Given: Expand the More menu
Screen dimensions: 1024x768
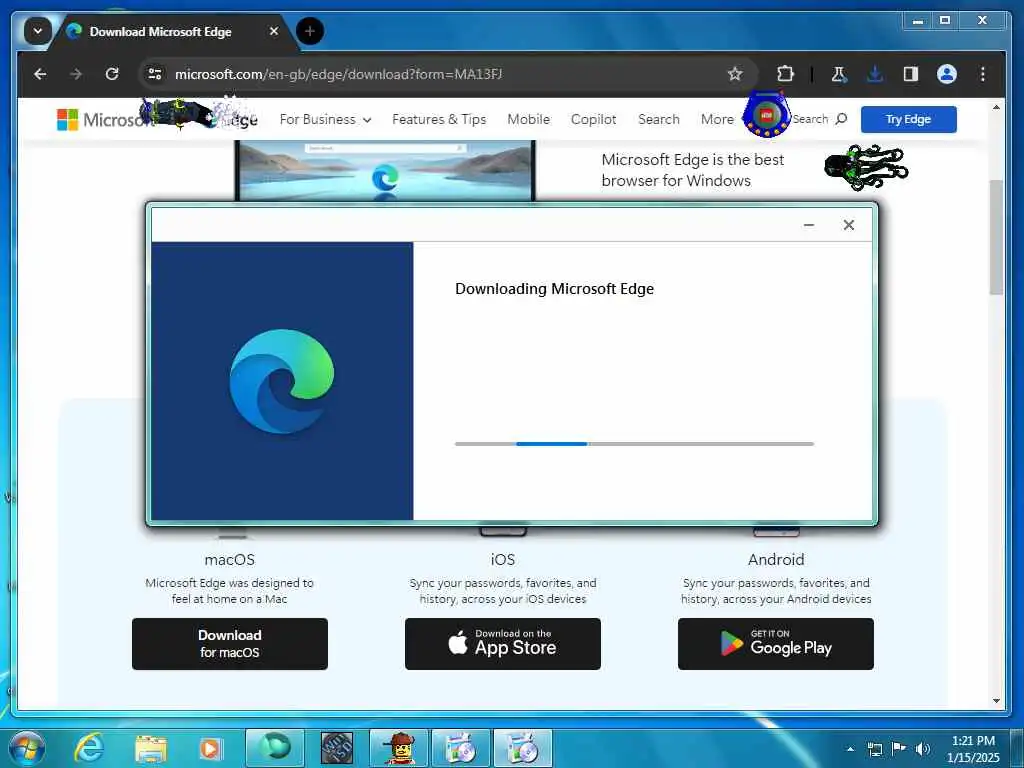Looking at the screenshot, I should click(x=717, y=120).
